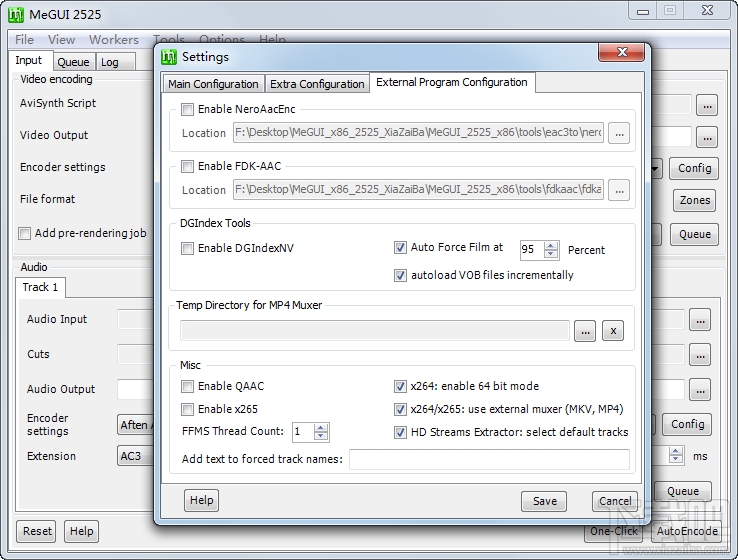Click NeroAacEnc location path field
The height and width of the screenshot is (560, 738).
[418, 133]
